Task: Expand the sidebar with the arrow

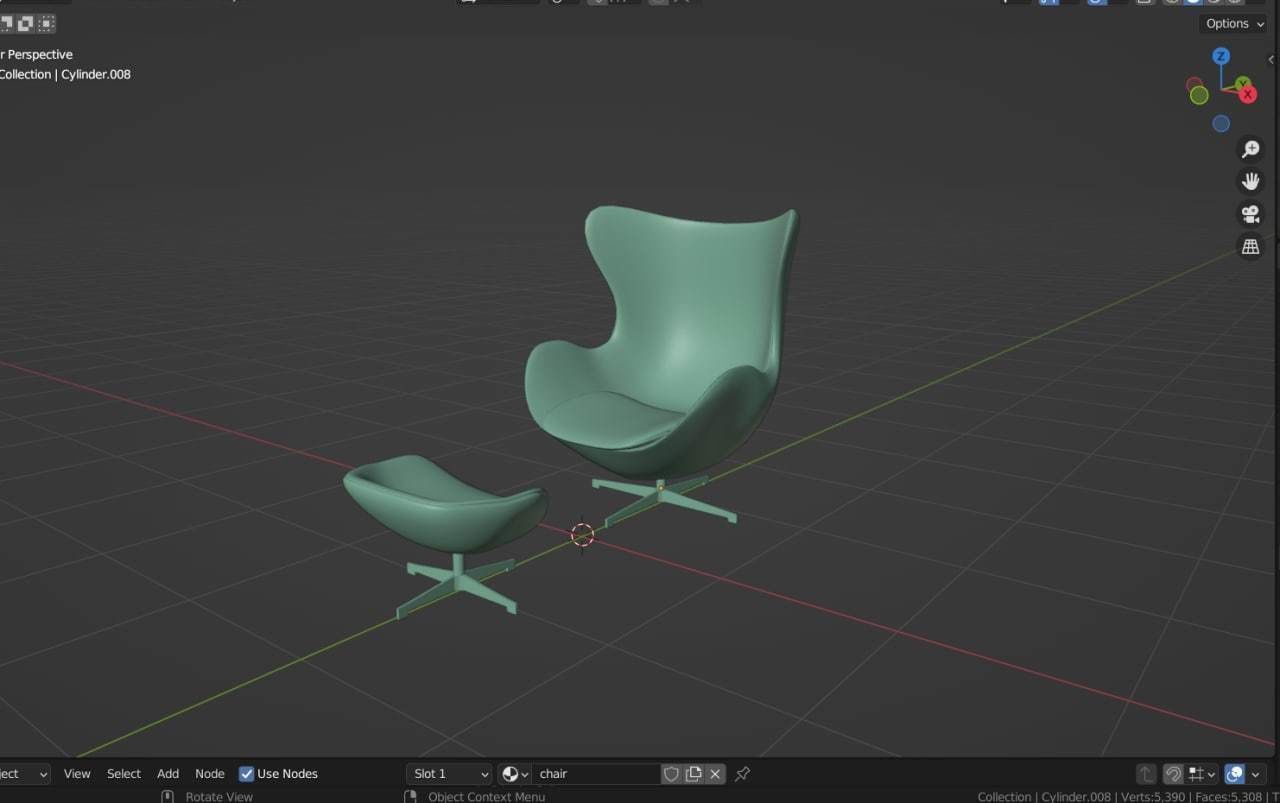Action: tap(1271, 60)
